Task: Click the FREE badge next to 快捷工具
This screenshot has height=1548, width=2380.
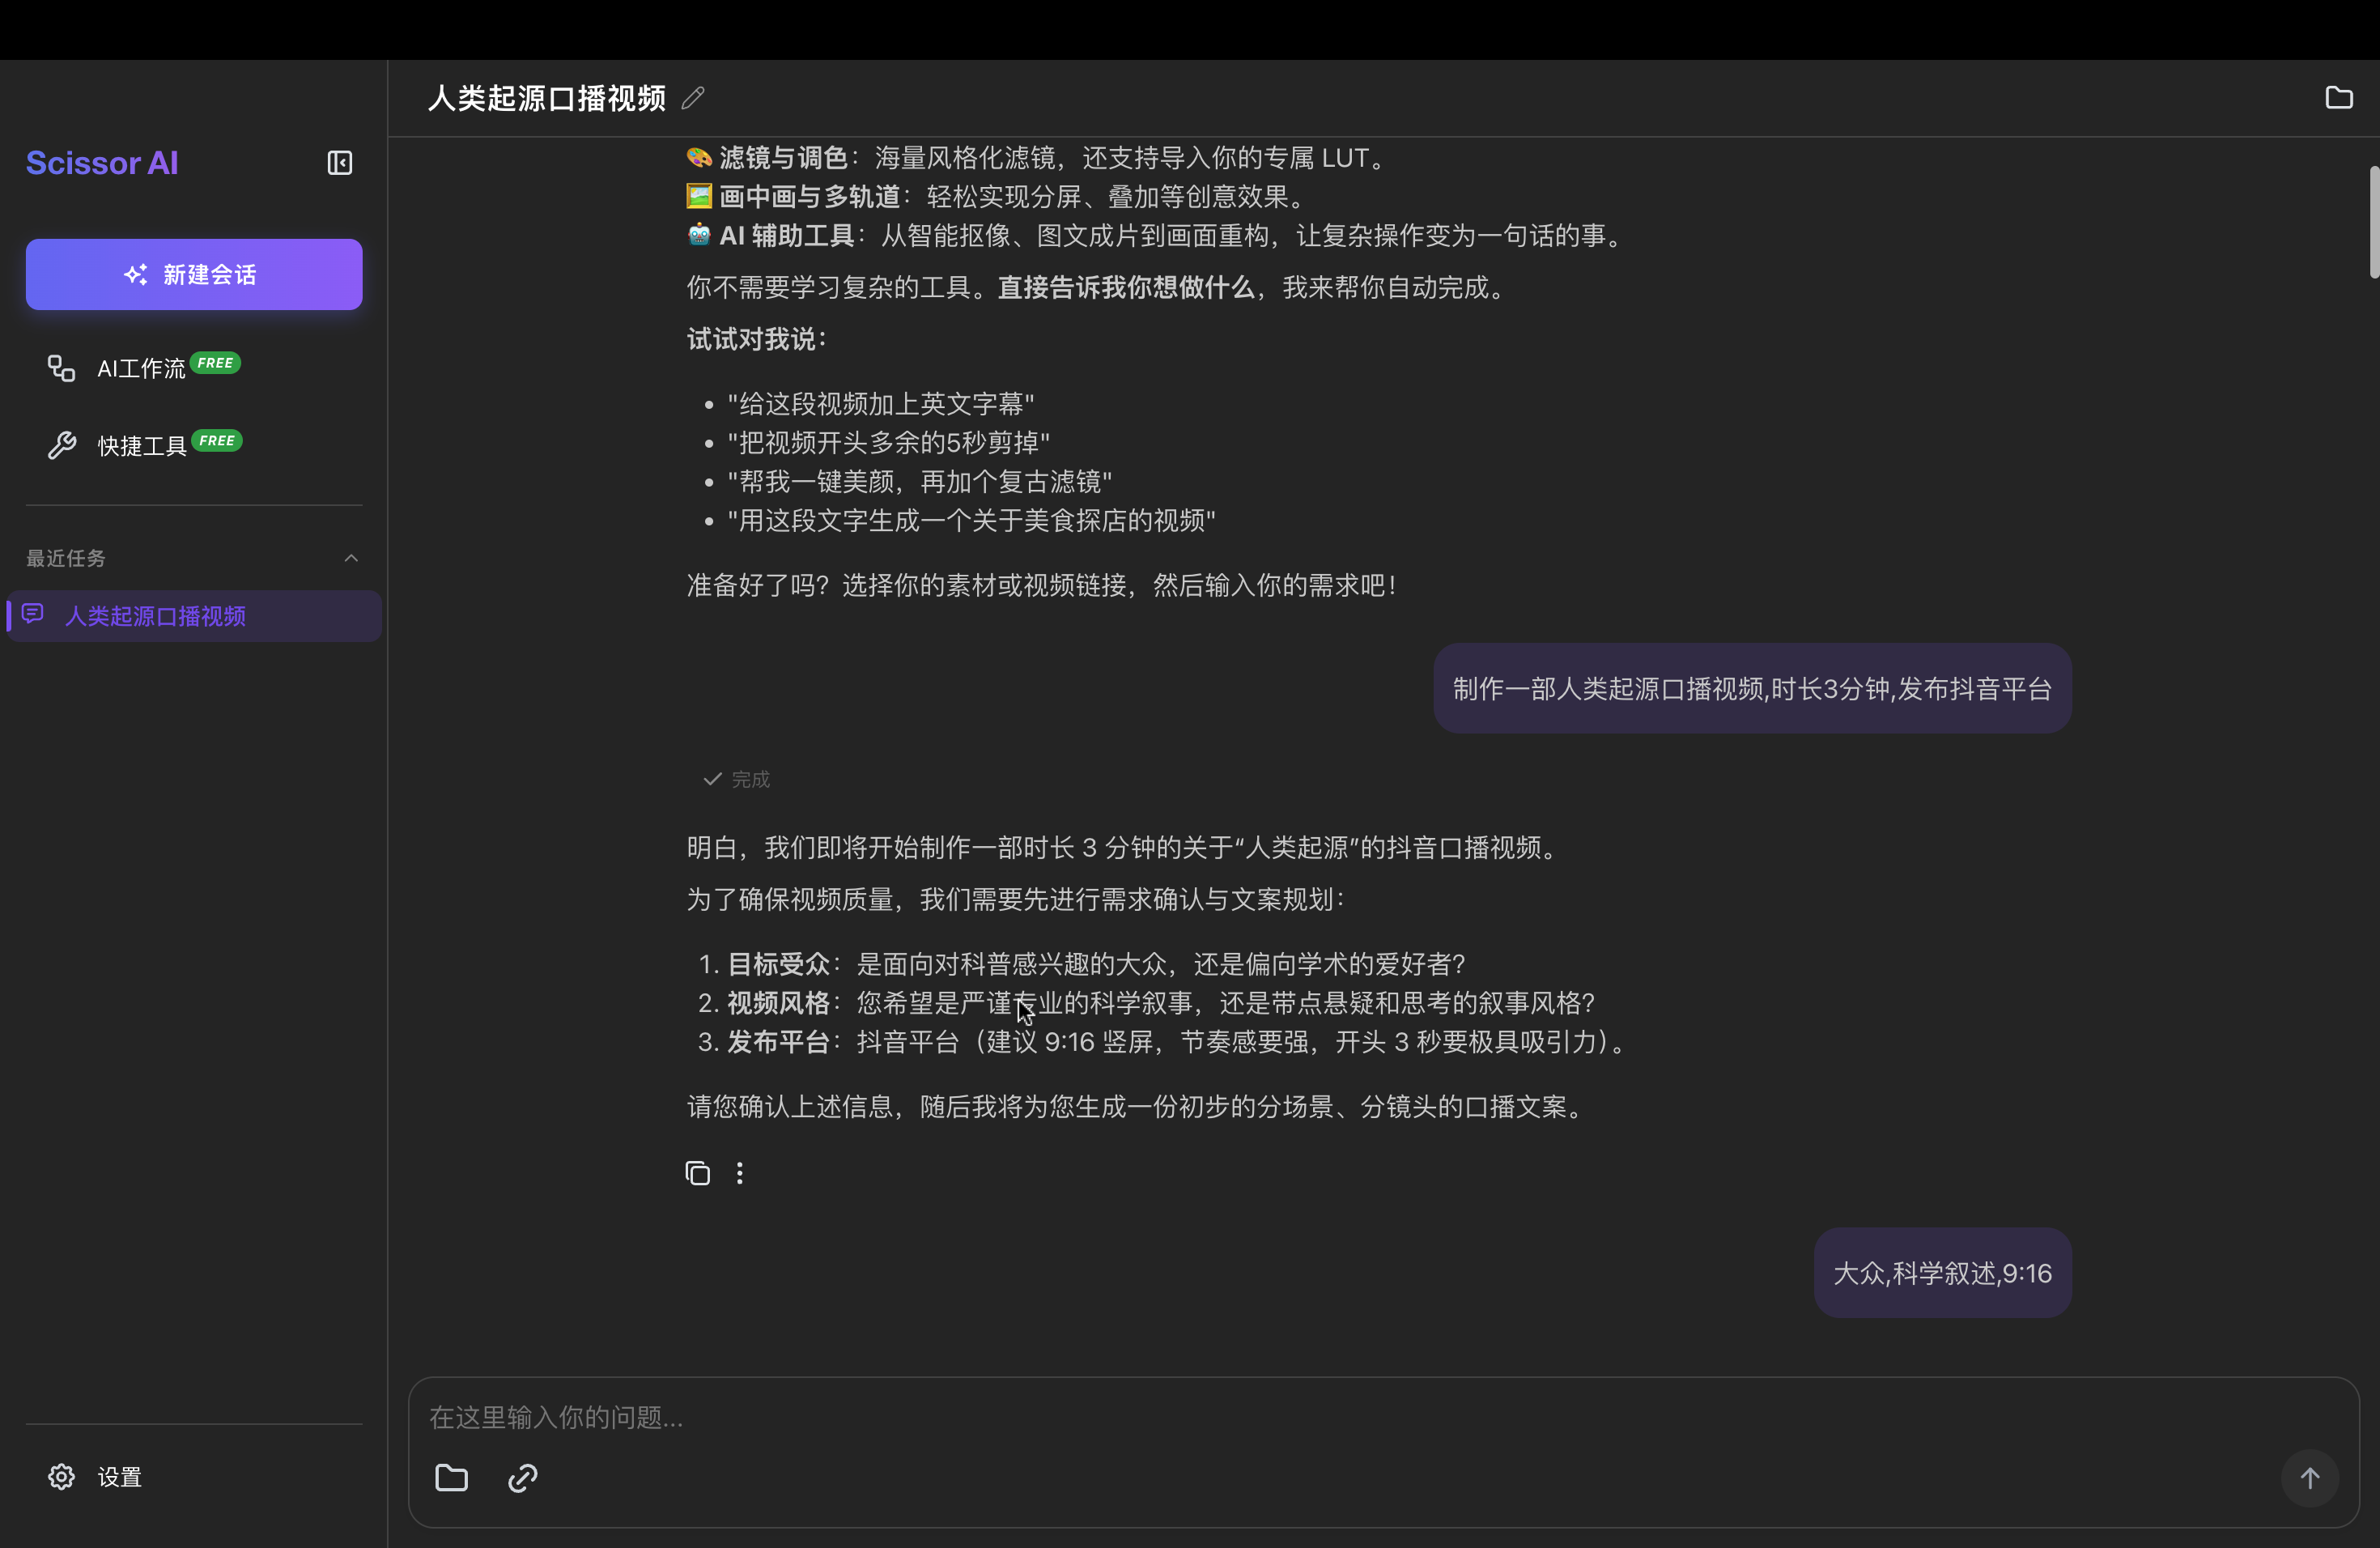Action: coord(218,440)
